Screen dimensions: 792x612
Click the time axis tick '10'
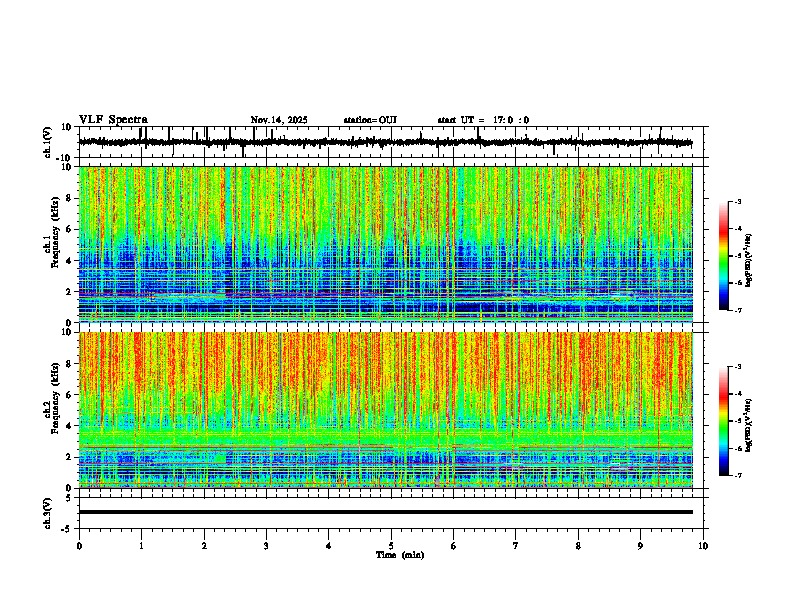[x=703, y=546]
